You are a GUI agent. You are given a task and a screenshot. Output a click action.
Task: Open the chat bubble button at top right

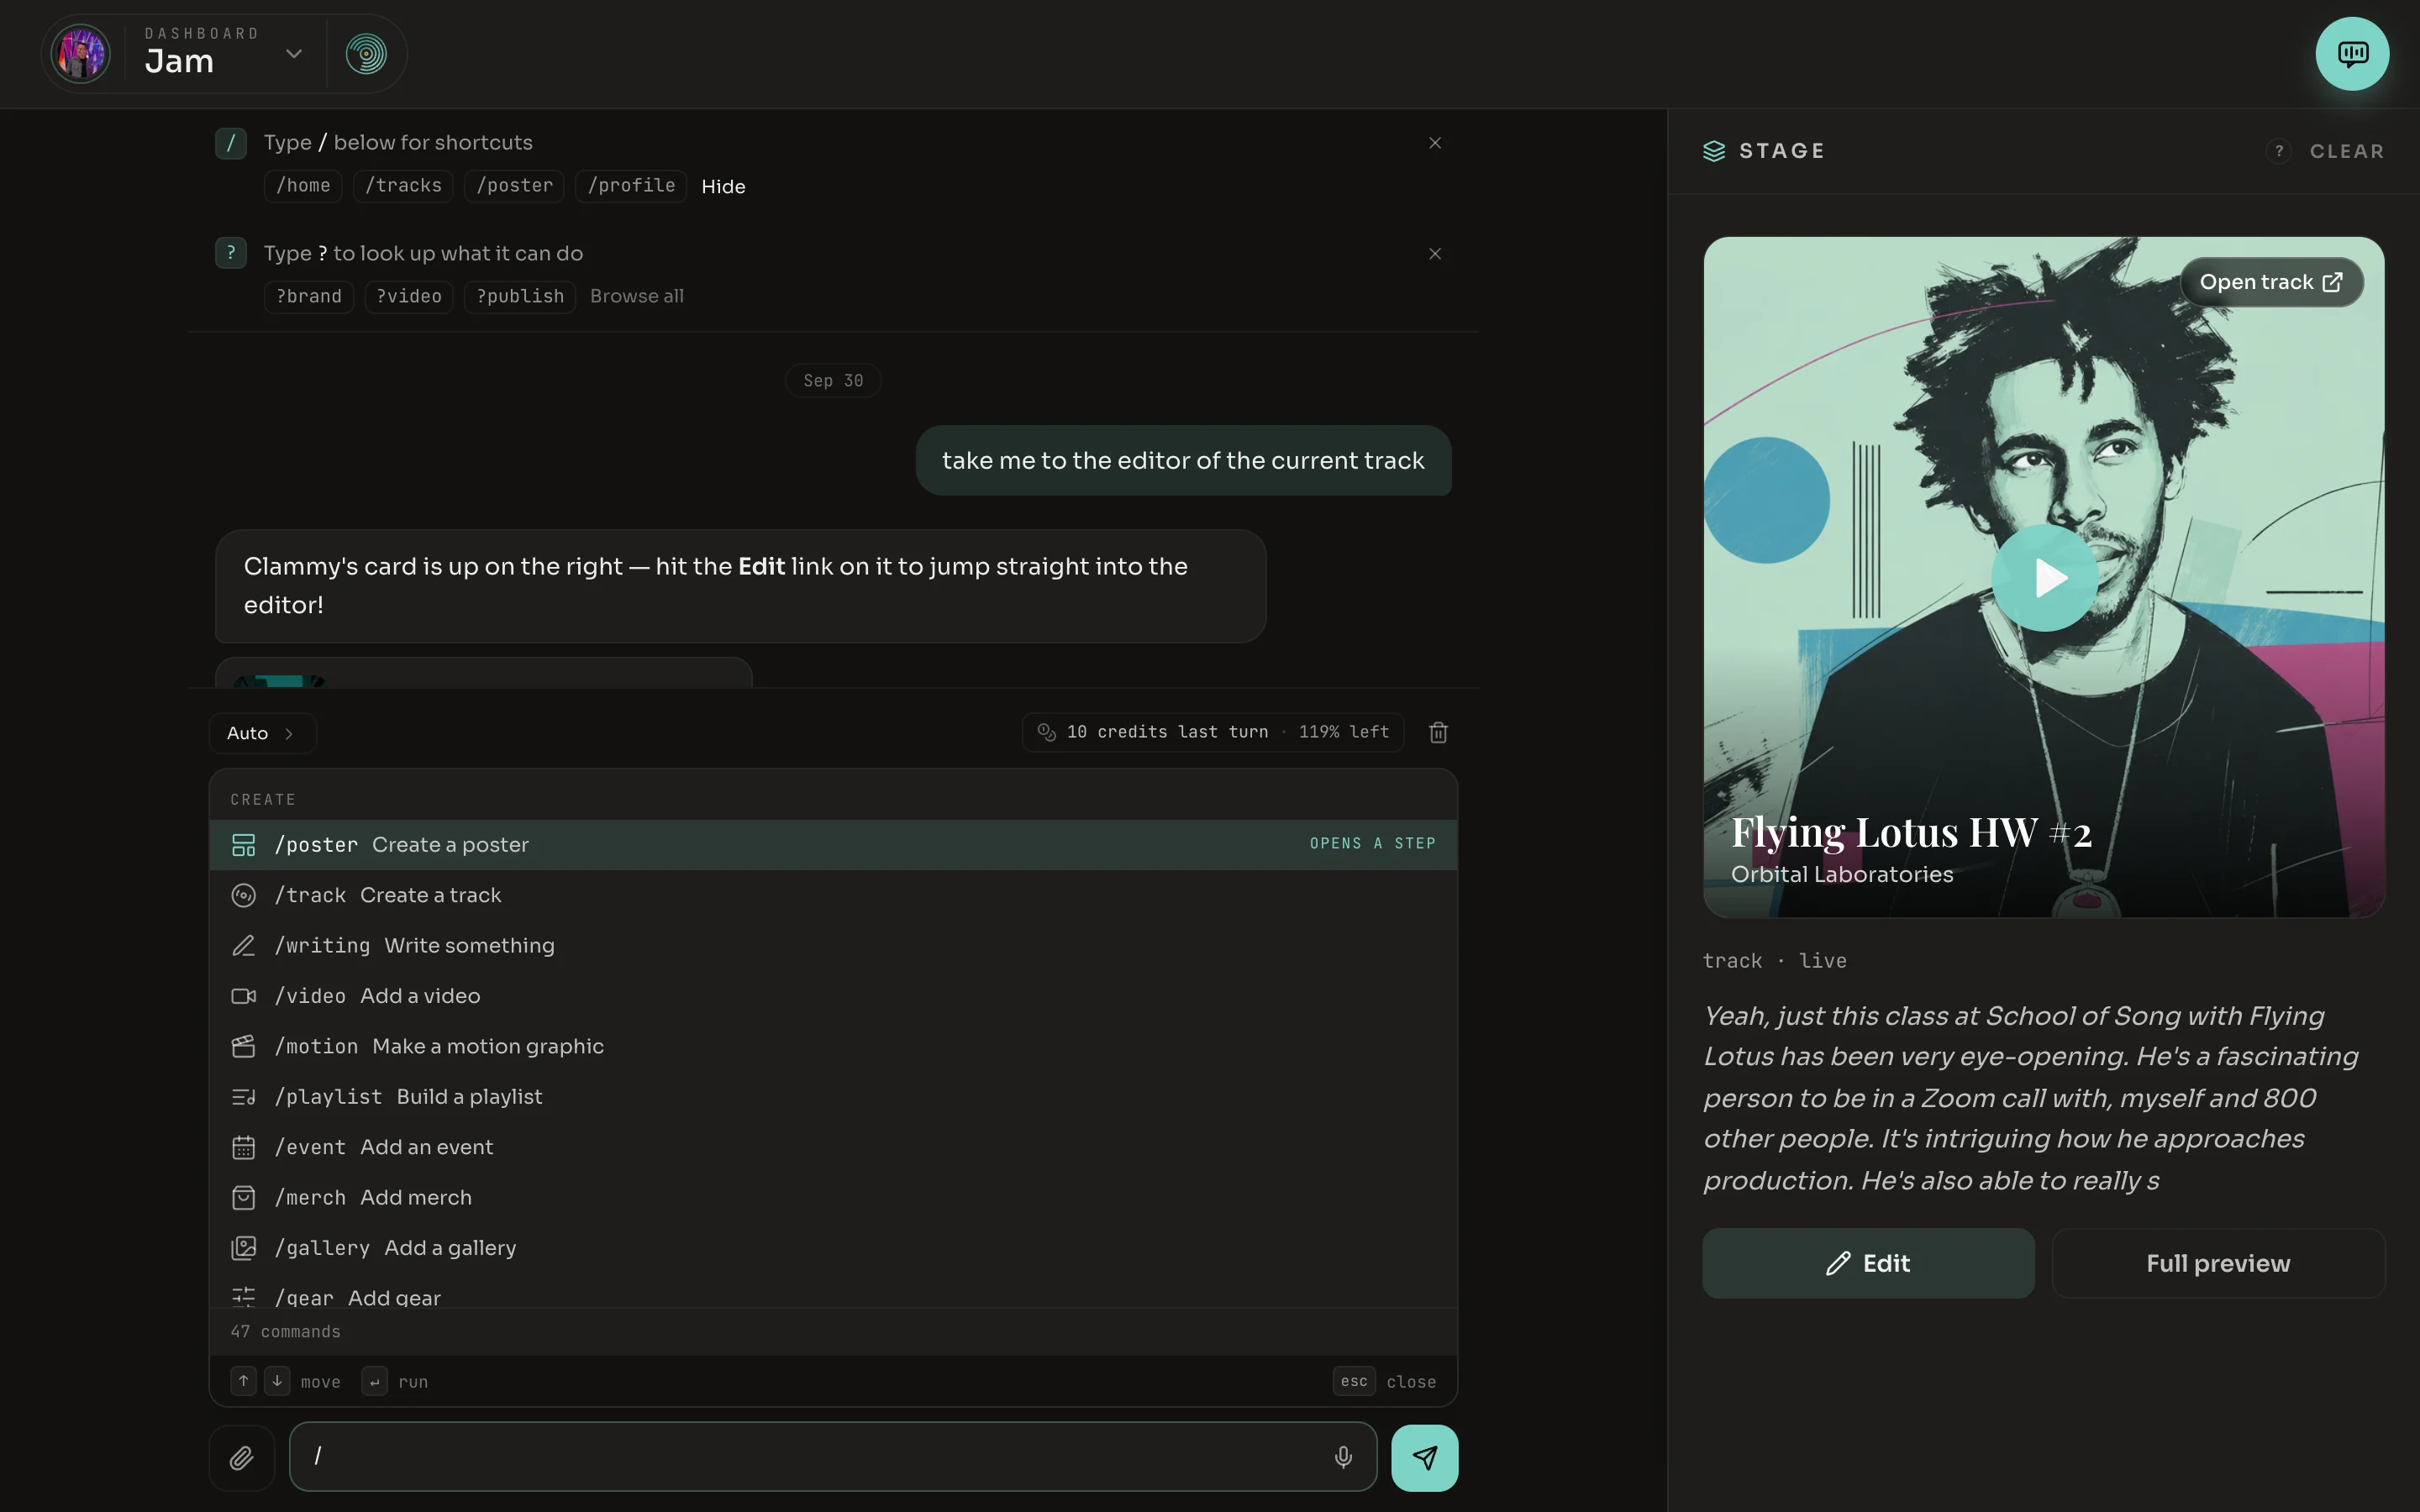[2352, 54]
